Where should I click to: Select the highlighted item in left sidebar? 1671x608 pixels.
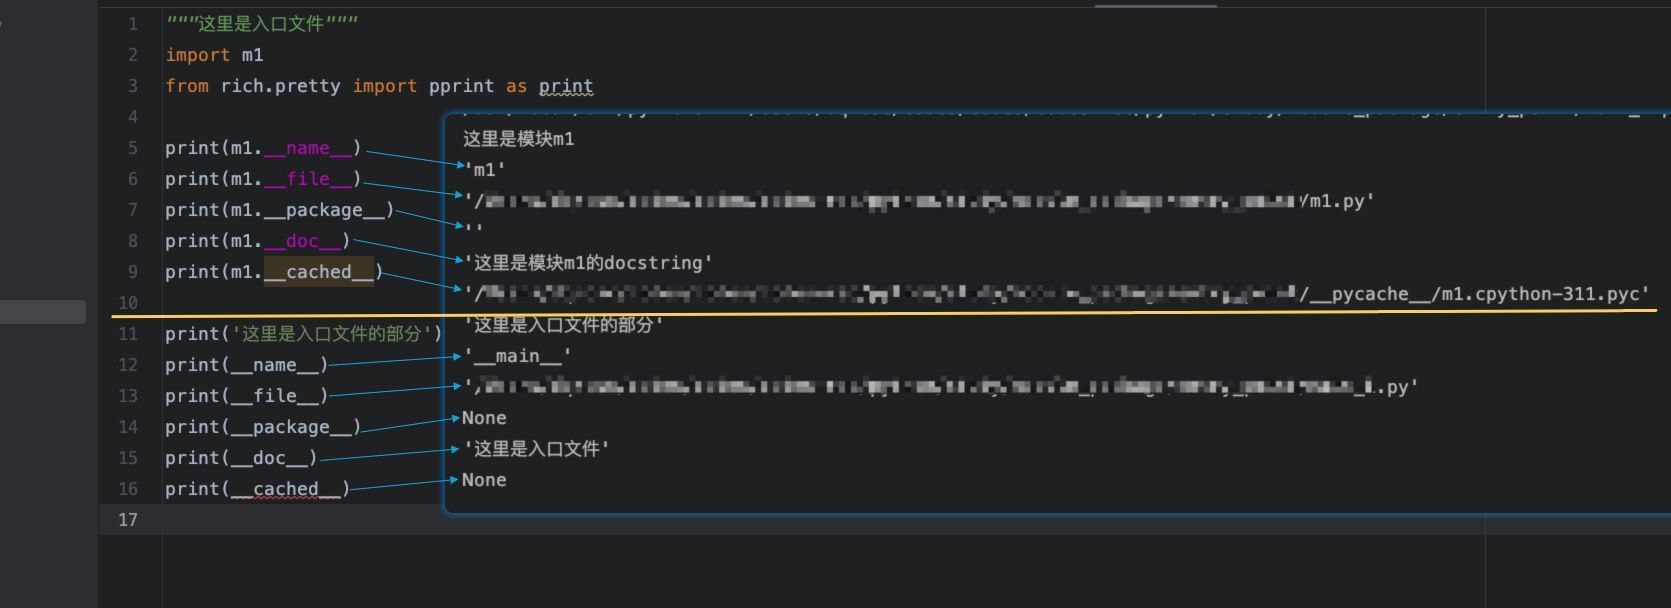(x=42, y=312)
